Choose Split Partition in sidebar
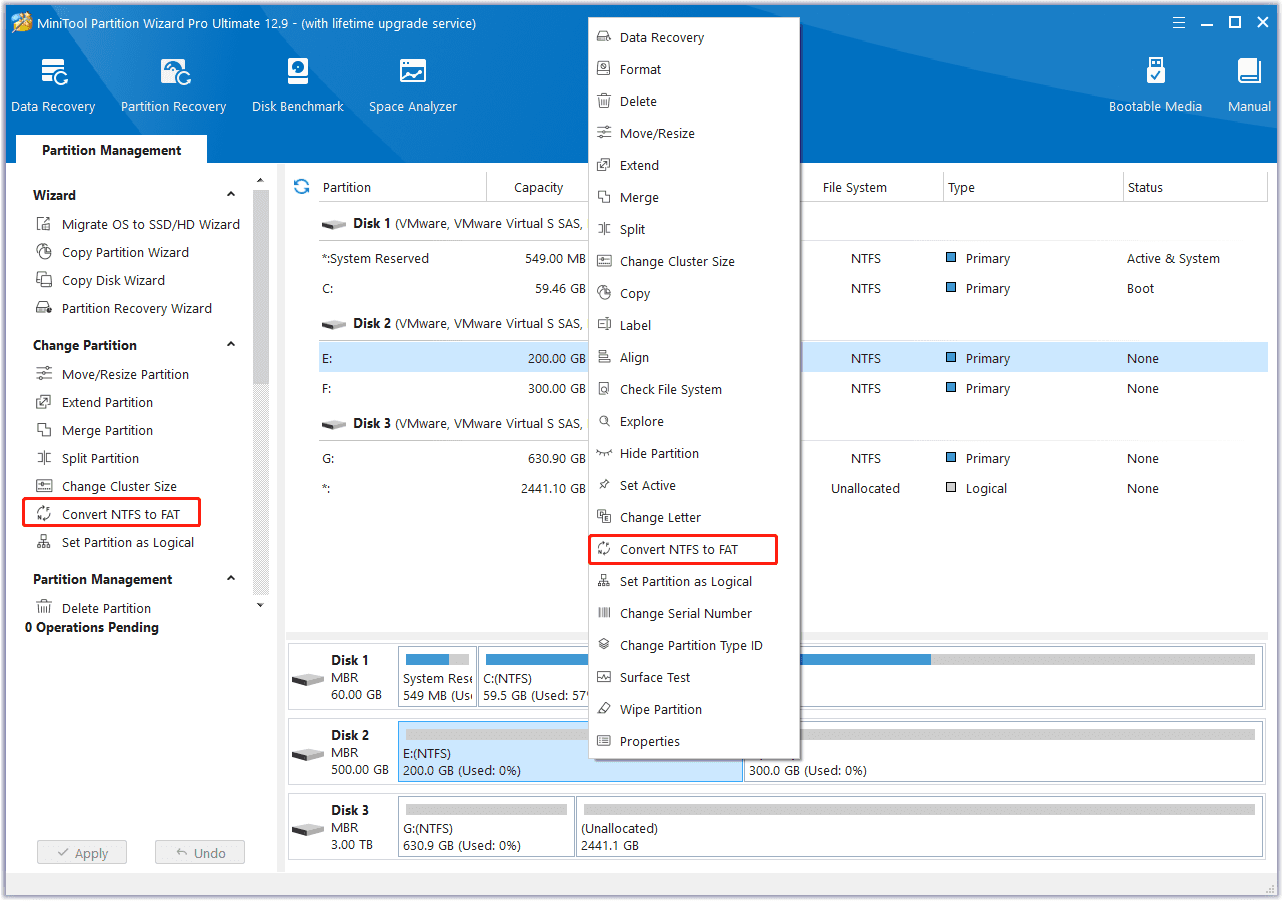1283x901 pixels. click(87, 458)
